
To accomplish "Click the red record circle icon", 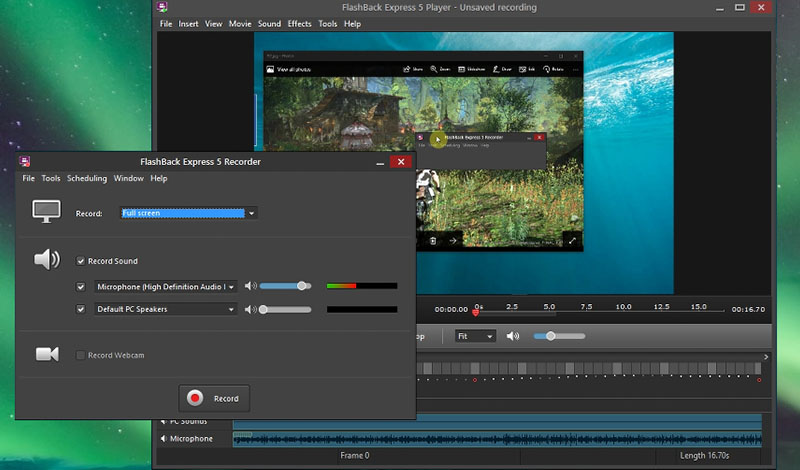I will coord(195,398).
